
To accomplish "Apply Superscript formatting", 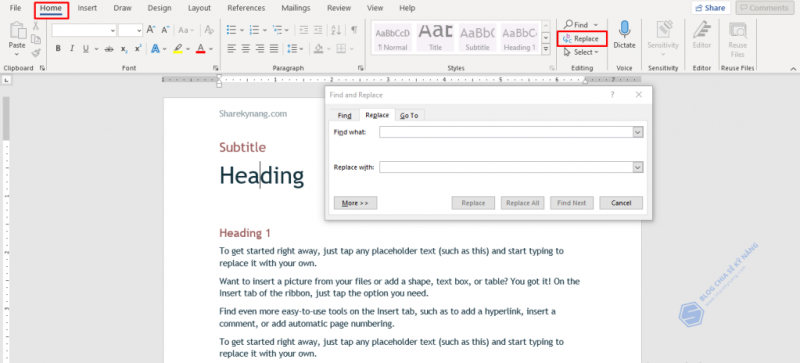I will coord(138,49).
